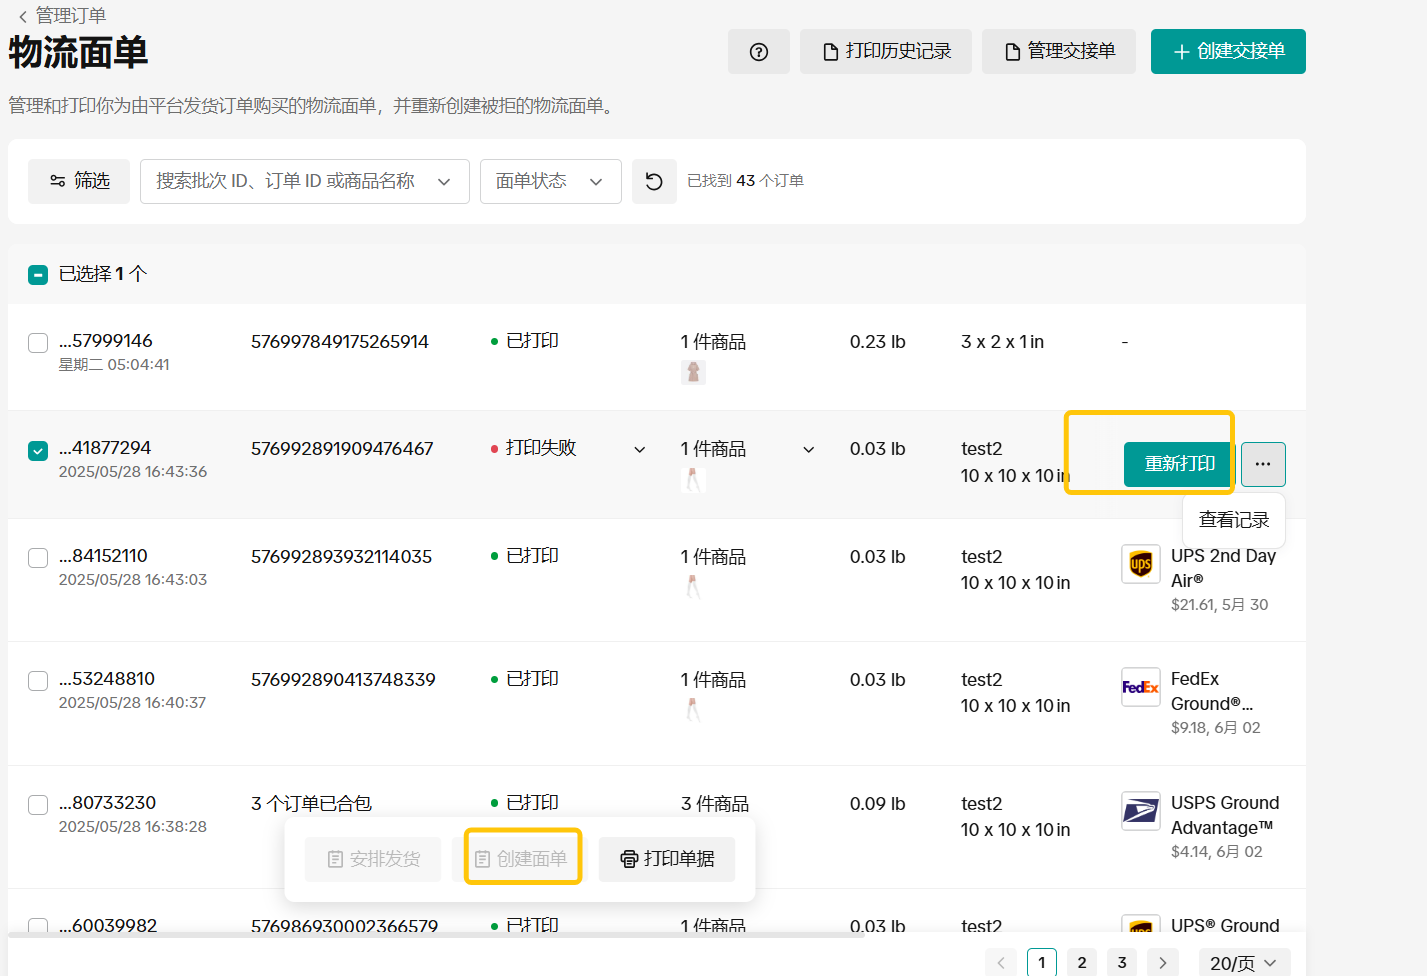
Task: Expand the 打印失败 status chevron
Action: tap(640, 450)
